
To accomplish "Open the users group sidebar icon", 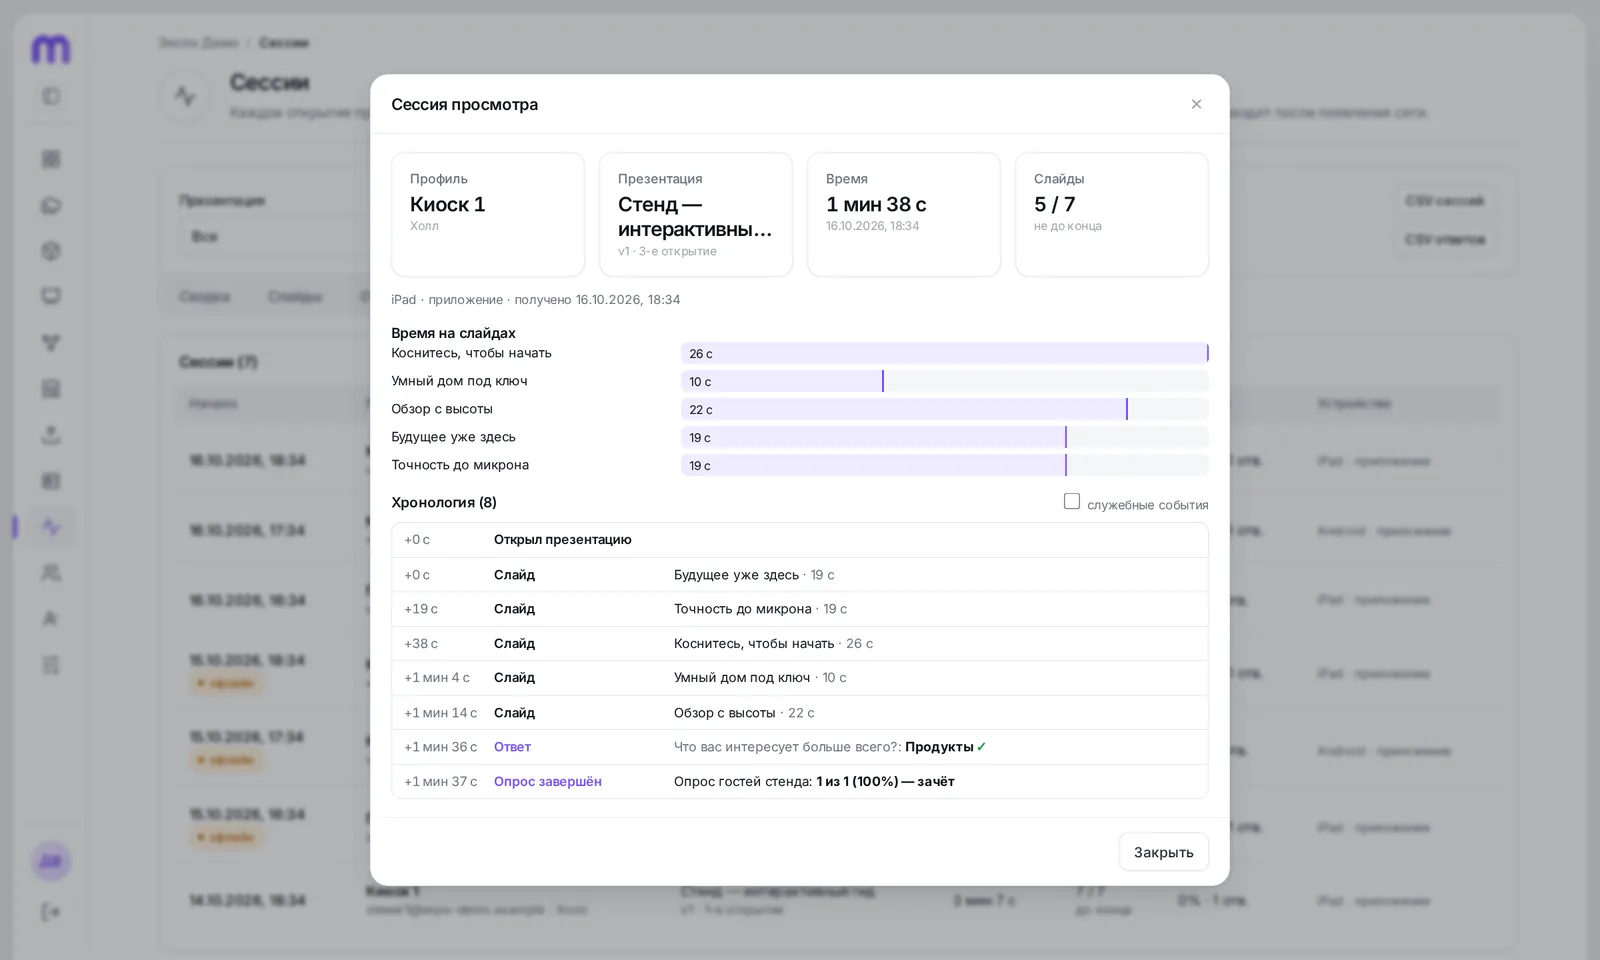I will [x=51, y=573].
